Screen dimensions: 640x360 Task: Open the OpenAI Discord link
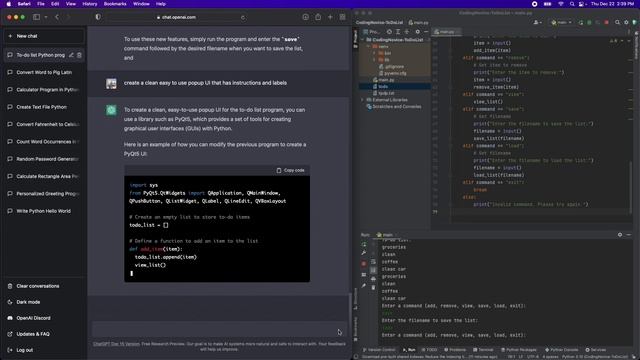pyautogui.click(x=44, y=318)
